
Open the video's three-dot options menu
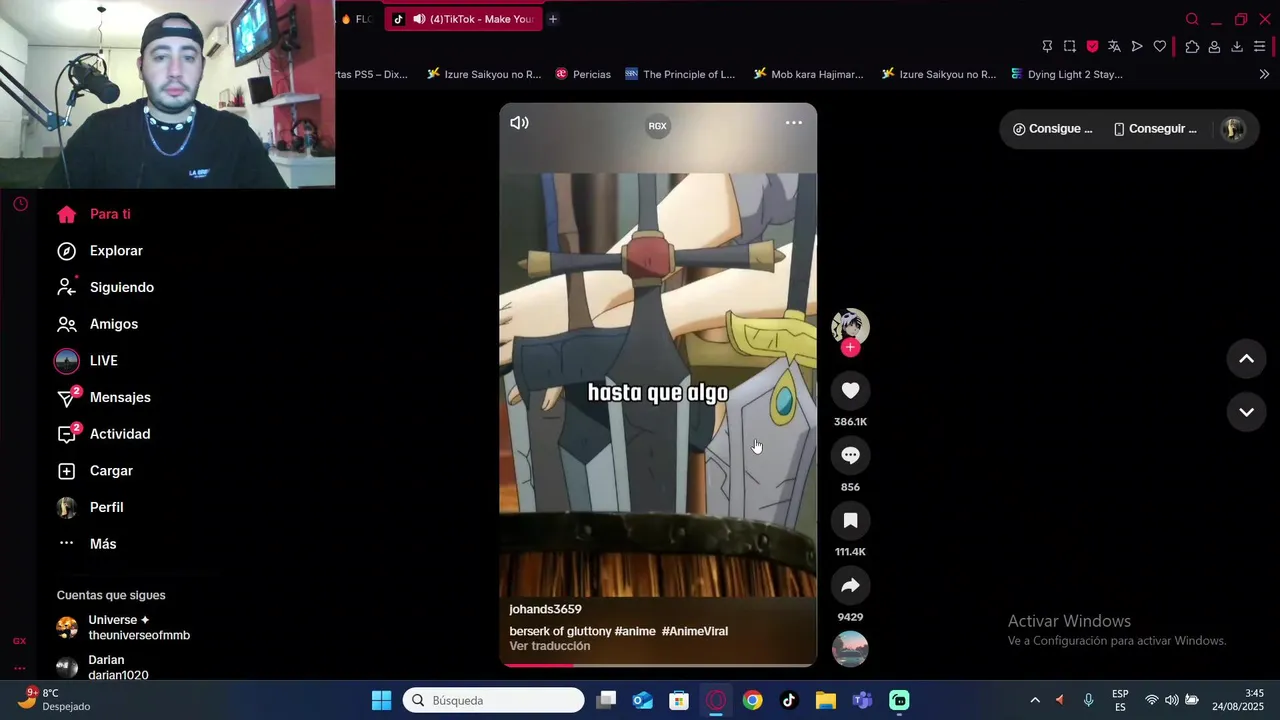pyautogui.click(x=793, y=123)
